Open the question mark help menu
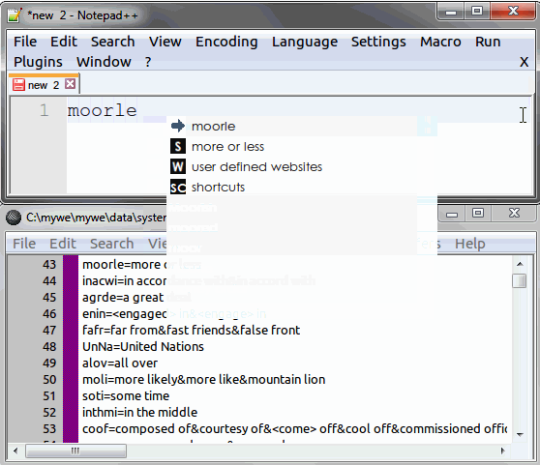540x465 pixels. coord(148,62)
